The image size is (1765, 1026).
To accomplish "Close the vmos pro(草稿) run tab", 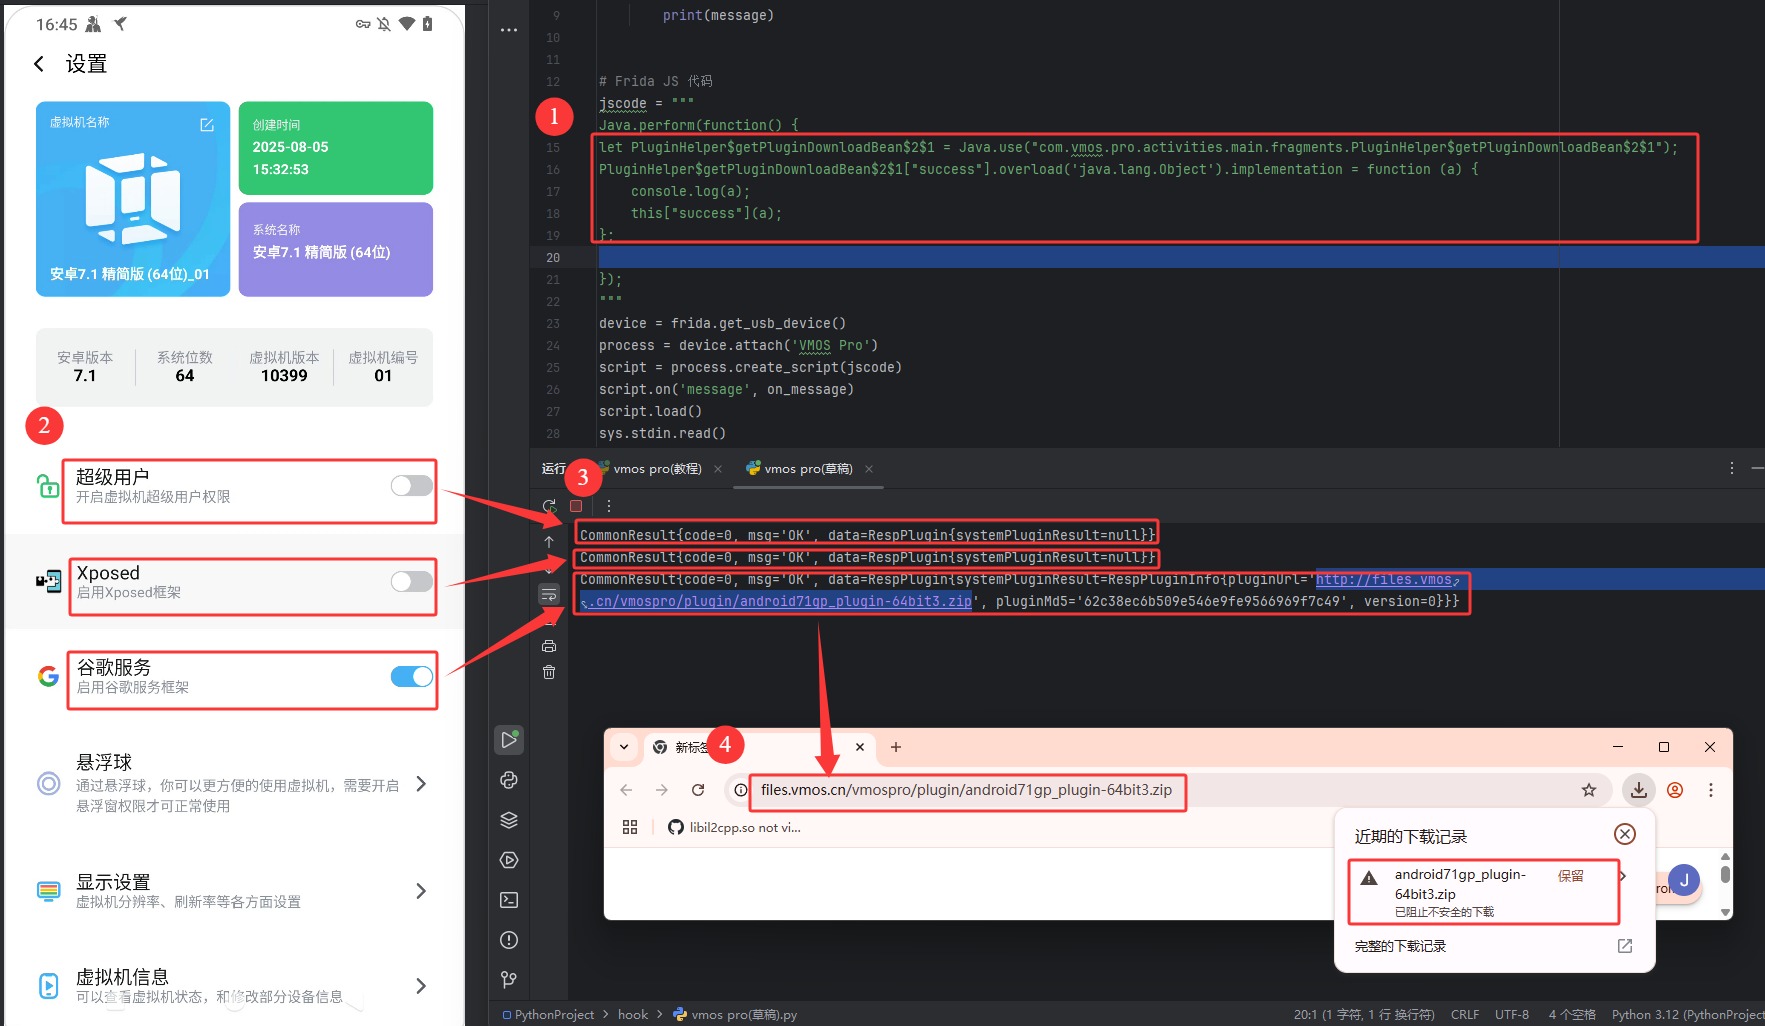I will point(869,469).
